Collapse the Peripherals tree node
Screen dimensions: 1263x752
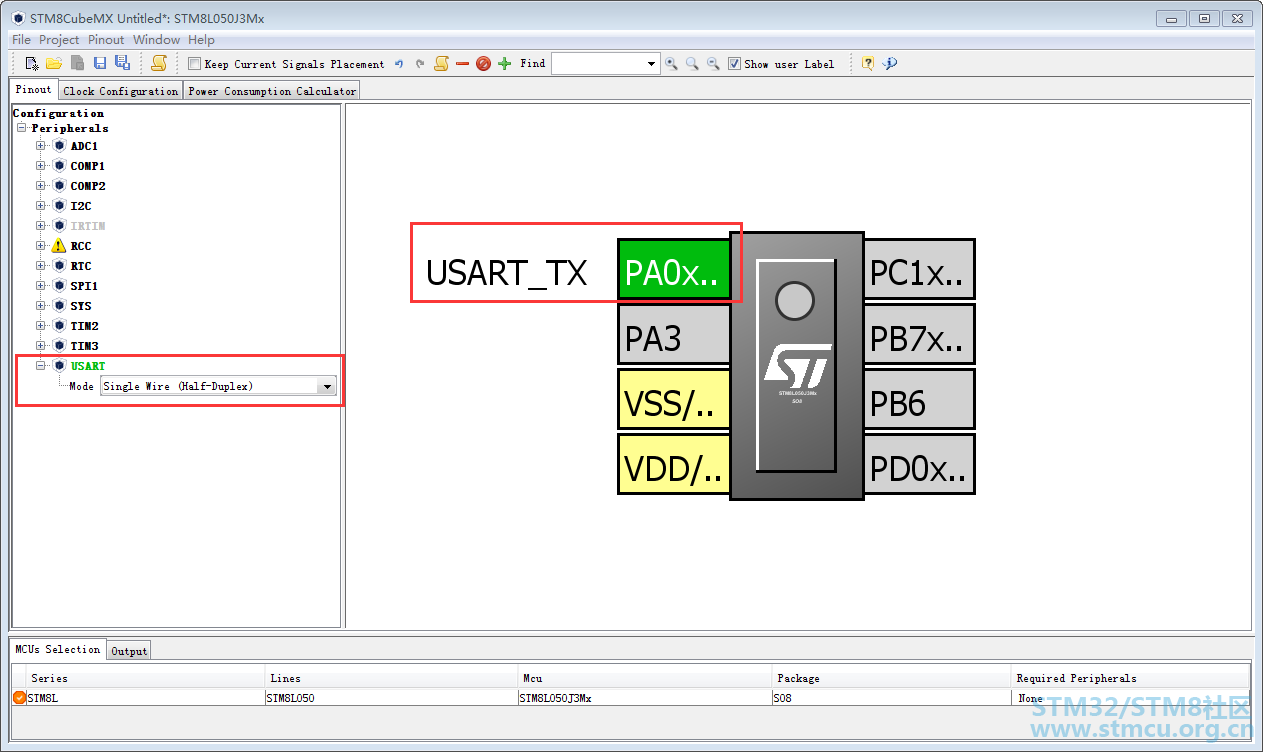[21, 127]
